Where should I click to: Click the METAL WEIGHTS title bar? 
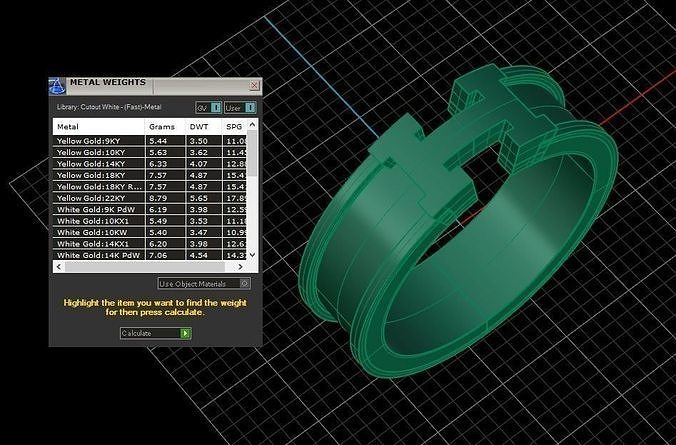(155, 86)
